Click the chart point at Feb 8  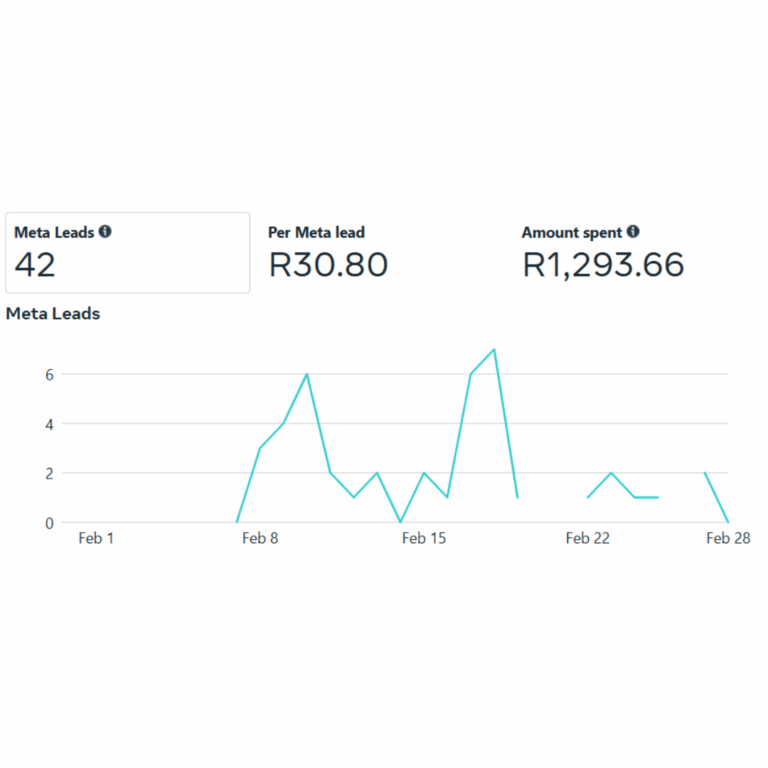pyautogui.click(x=260, y=448)
